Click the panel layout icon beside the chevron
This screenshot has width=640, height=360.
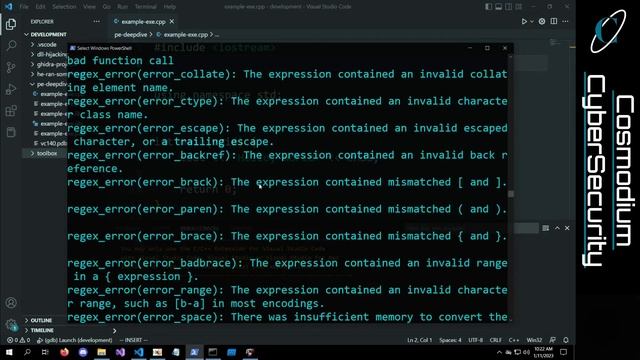(546, 228)
